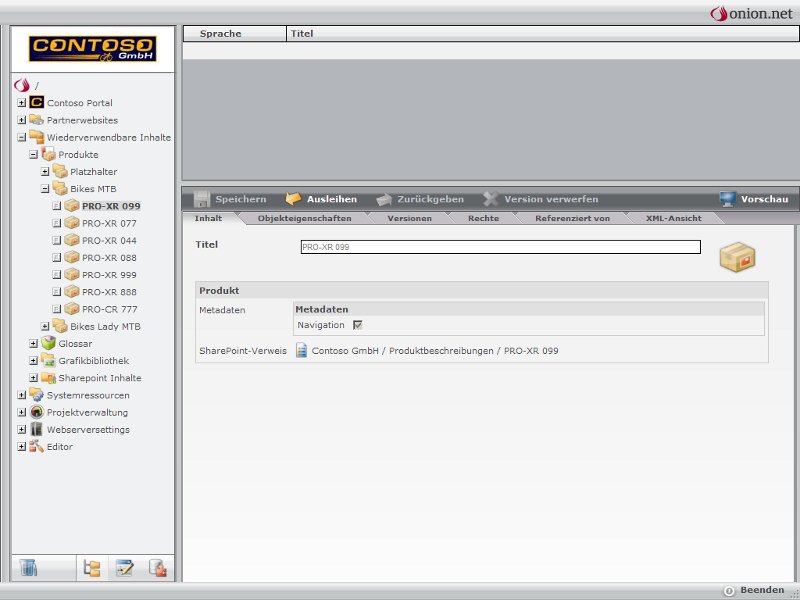
Task: Click the document with red puzzle icon
Action: 157,568
